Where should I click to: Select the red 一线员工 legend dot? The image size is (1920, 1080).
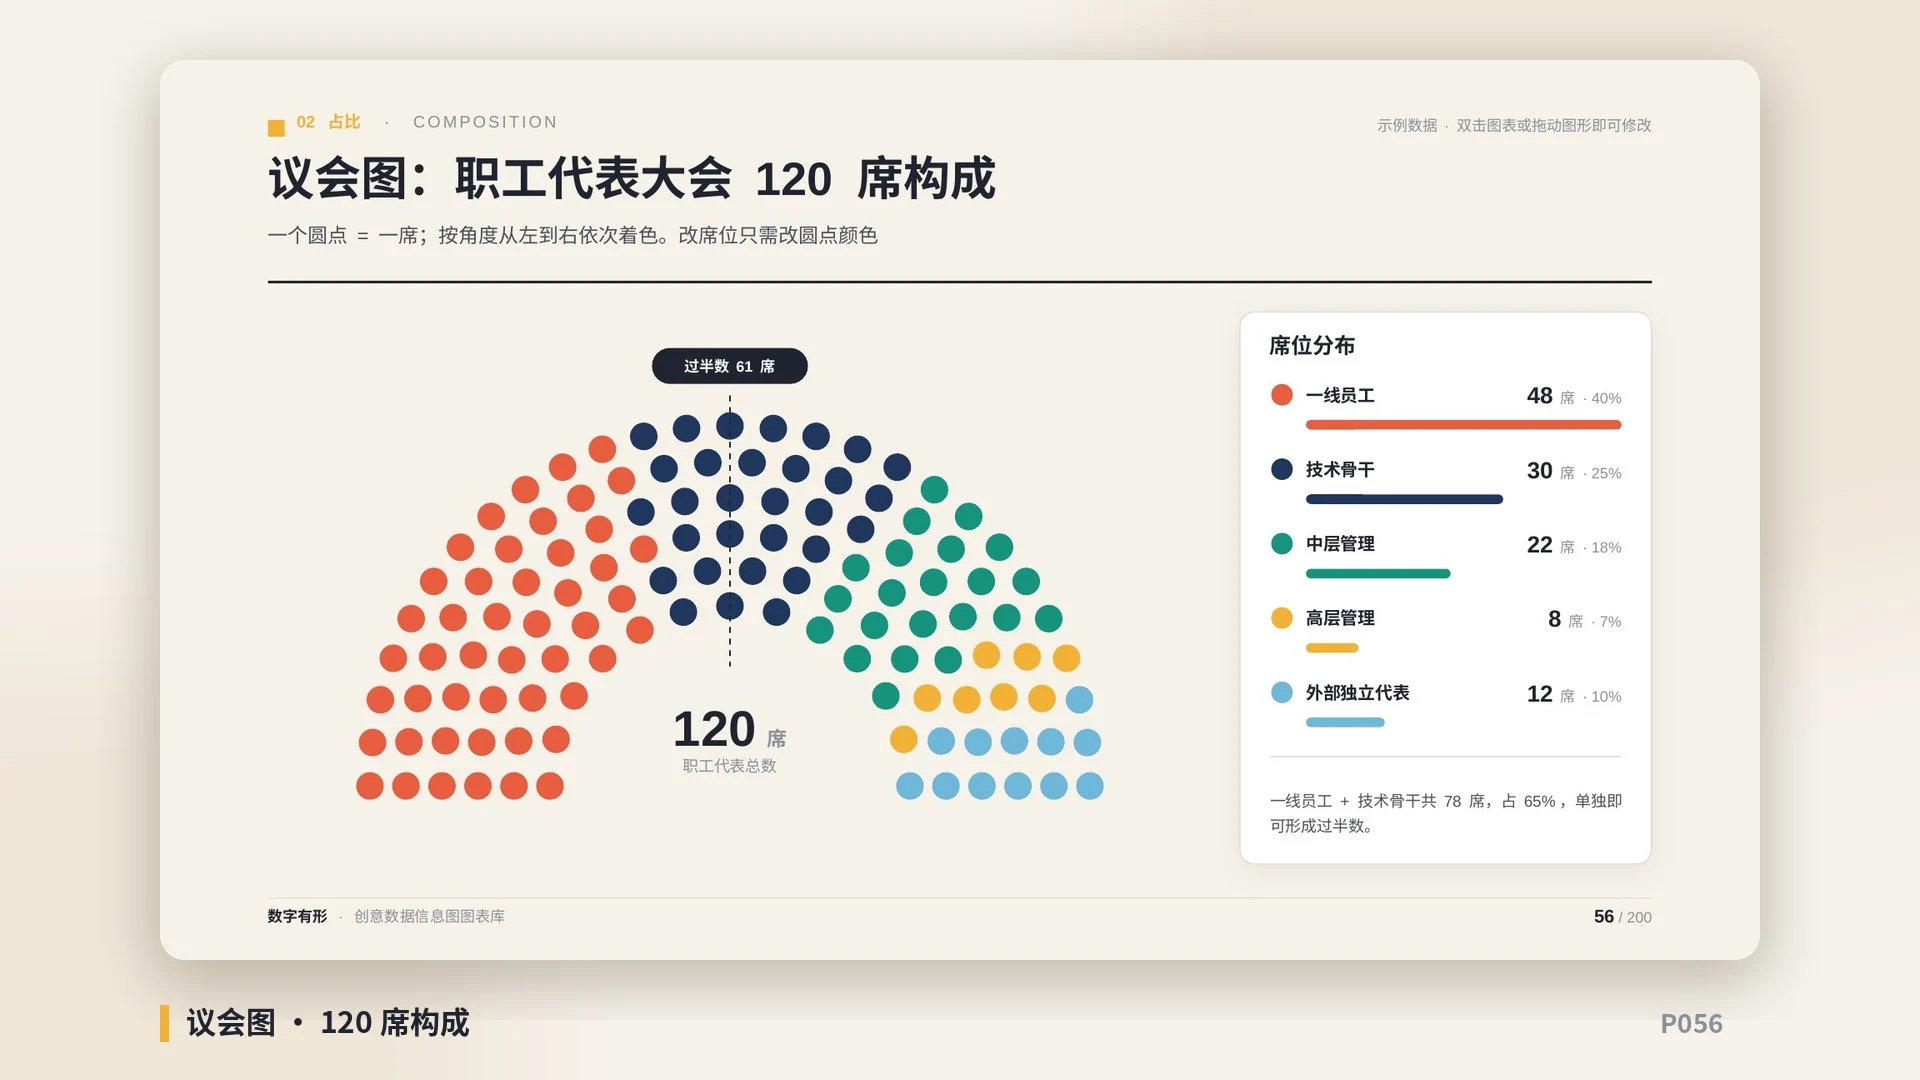click(1281, 395)
